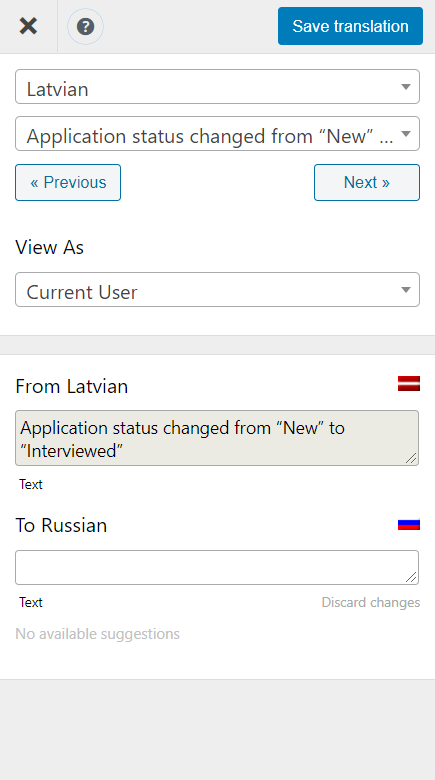
Task: Click the Latvian flag icon
Action: [x=409, y=384]
